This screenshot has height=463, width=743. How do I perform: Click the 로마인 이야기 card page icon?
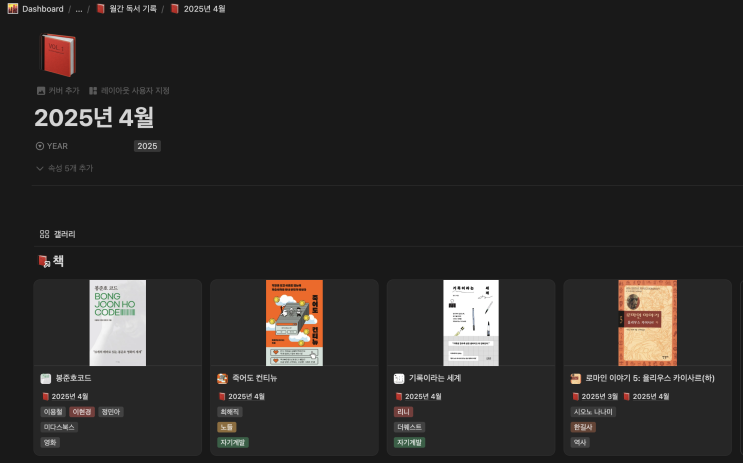tap(576, 379)
